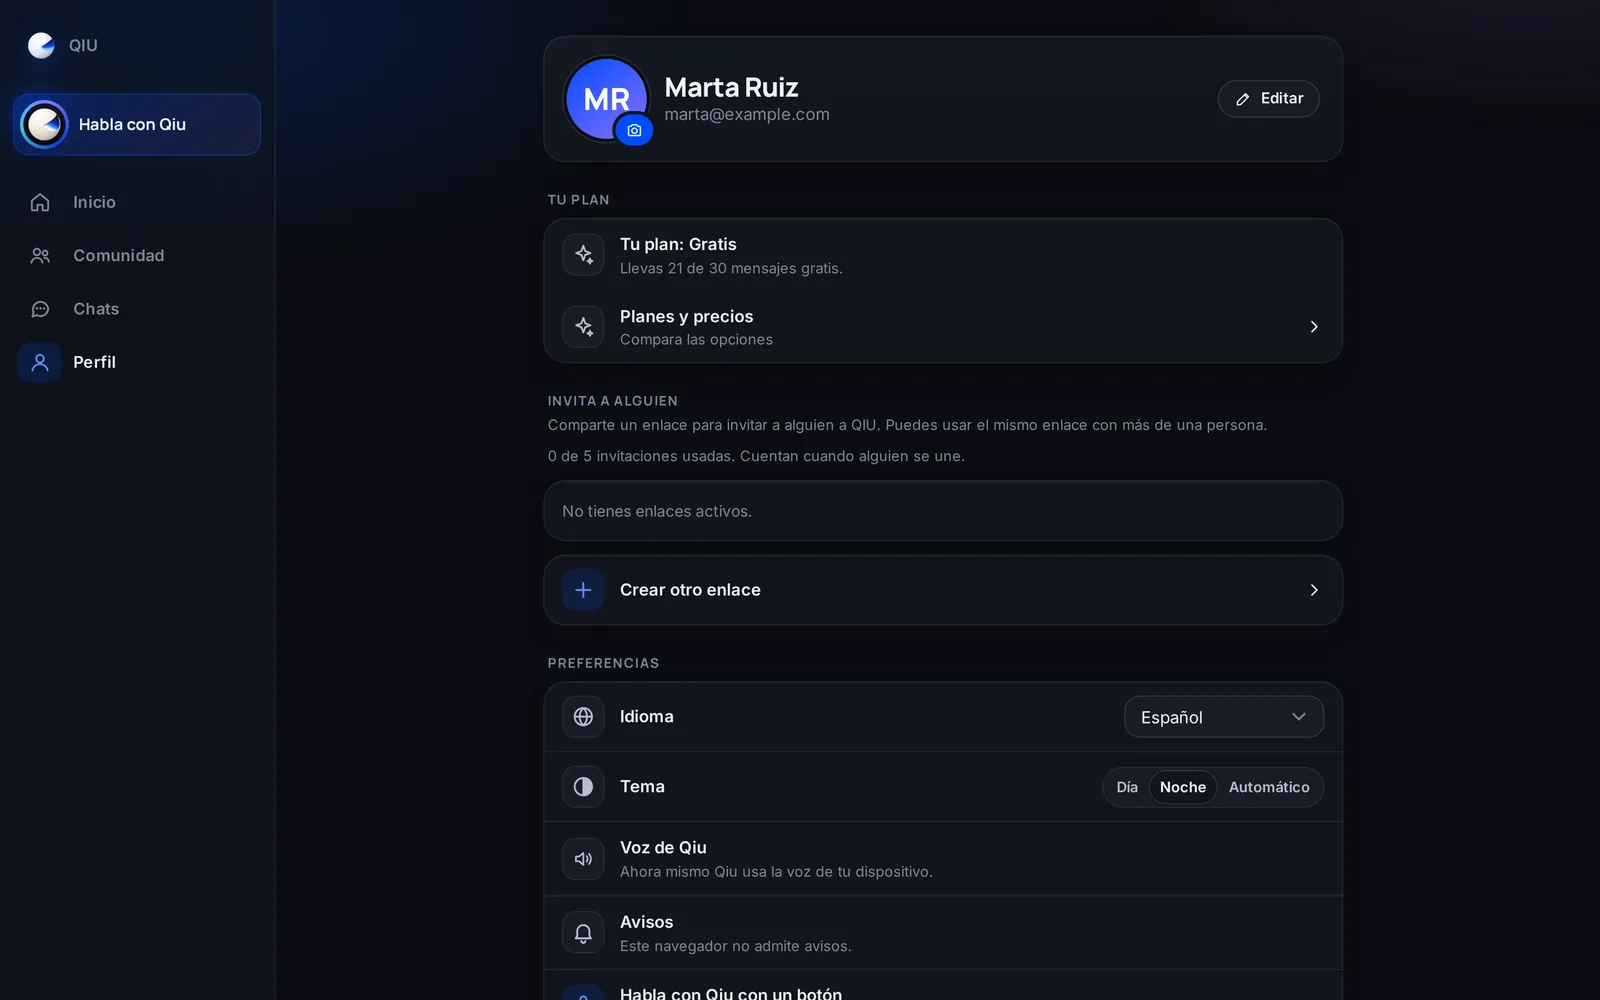This screenshot has width=1600, height=1000.
Task: Select Perfil user icon
Action: pyautogui.click(x=40, y=362)
